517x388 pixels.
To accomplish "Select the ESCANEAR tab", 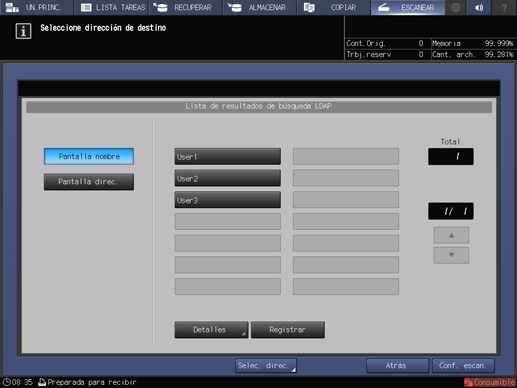I will pyautogui.click(x=408, y=7).
